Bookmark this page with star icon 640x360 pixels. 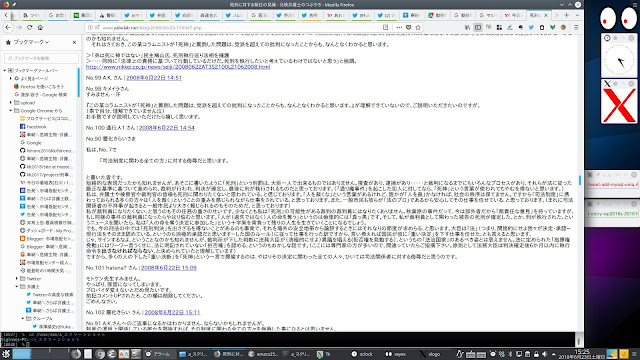click(x=418, y=27)
